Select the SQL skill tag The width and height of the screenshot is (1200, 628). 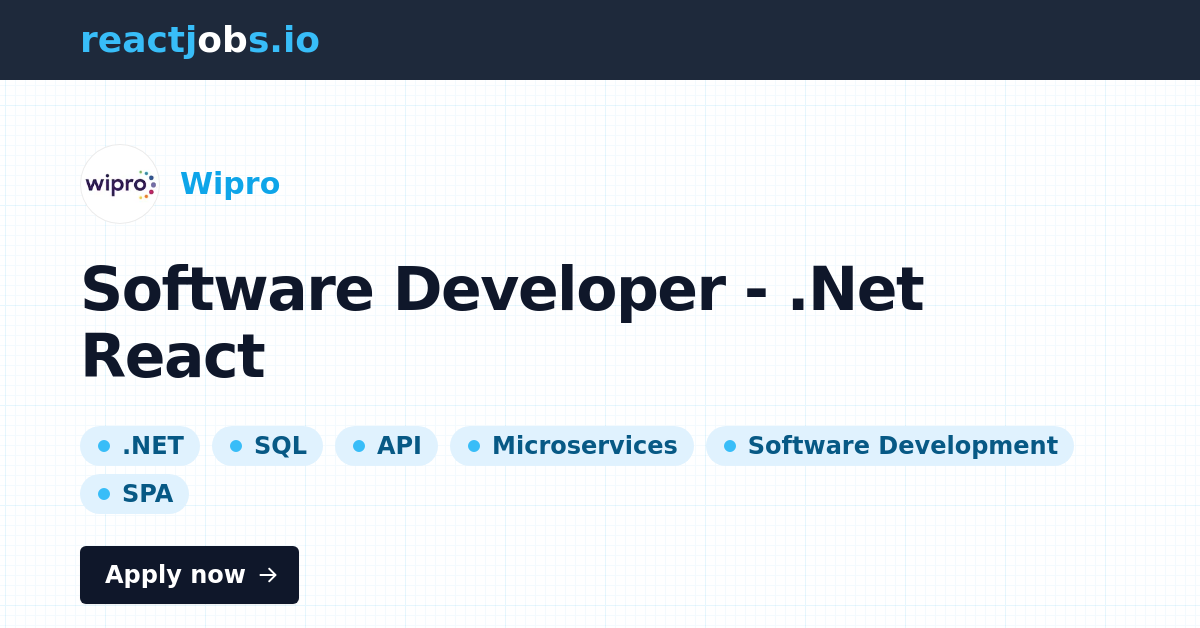(x=267, y=445)
